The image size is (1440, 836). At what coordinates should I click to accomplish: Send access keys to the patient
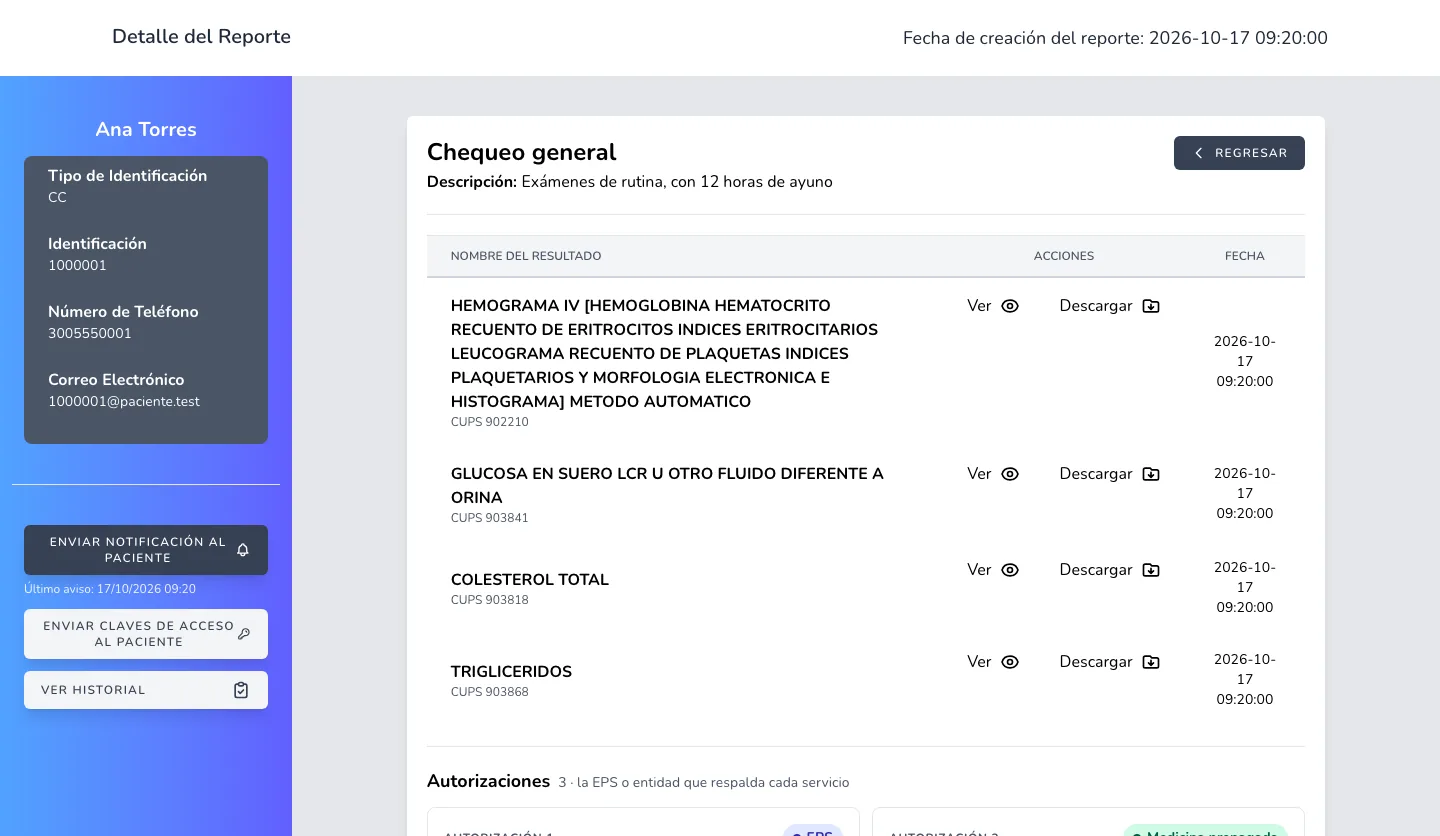[x=146, y=634]
